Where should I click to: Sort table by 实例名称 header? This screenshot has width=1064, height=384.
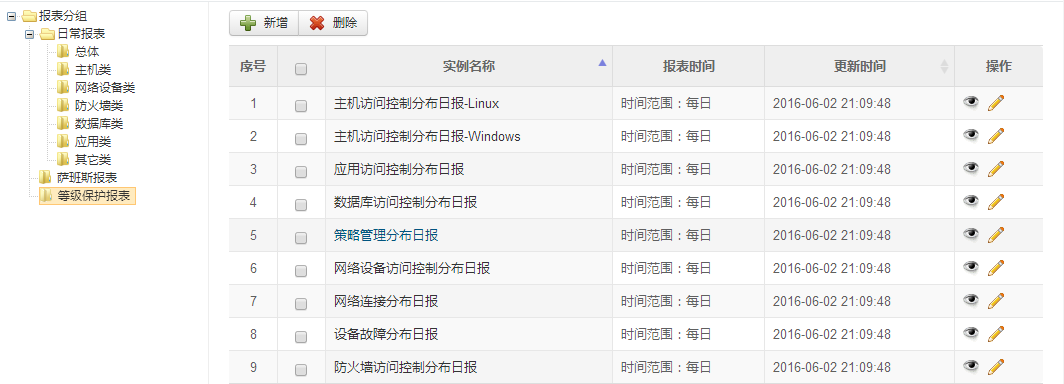coord(469,66)
